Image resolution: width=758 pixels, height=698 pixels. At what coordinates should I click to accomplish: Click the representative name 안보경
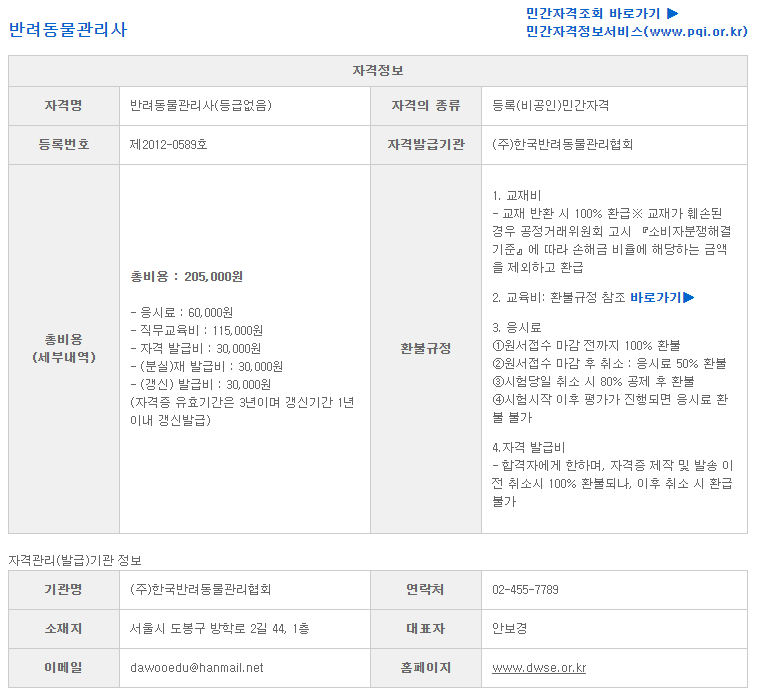point(509,628)
